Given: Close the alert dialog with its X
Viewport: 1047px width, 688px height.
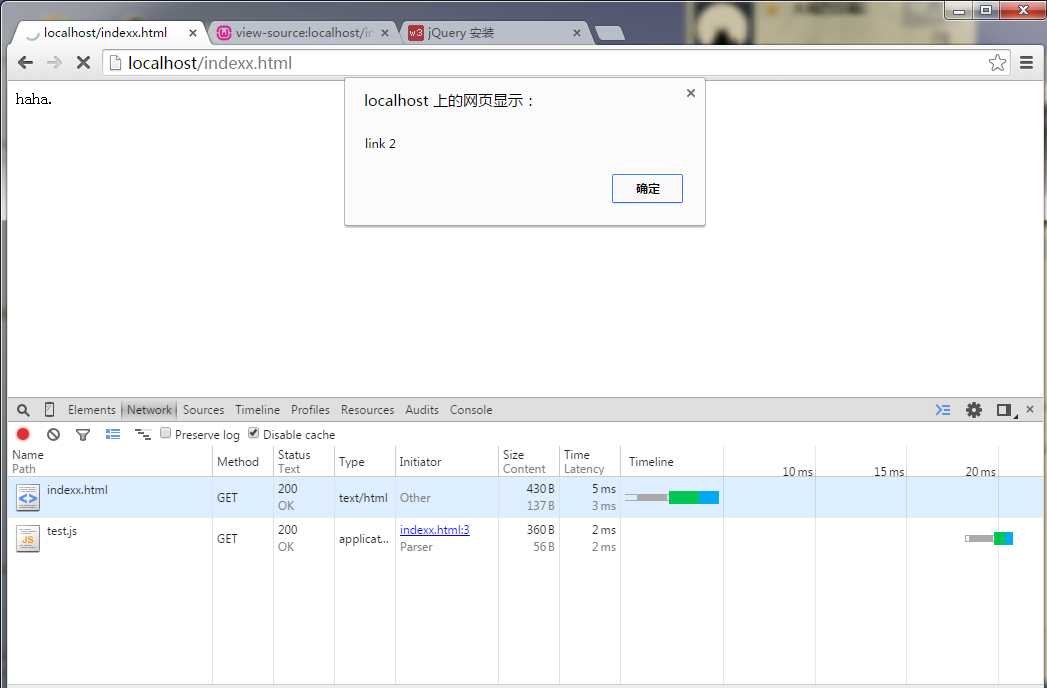Looking at the screenshot, I should point(691,93).
